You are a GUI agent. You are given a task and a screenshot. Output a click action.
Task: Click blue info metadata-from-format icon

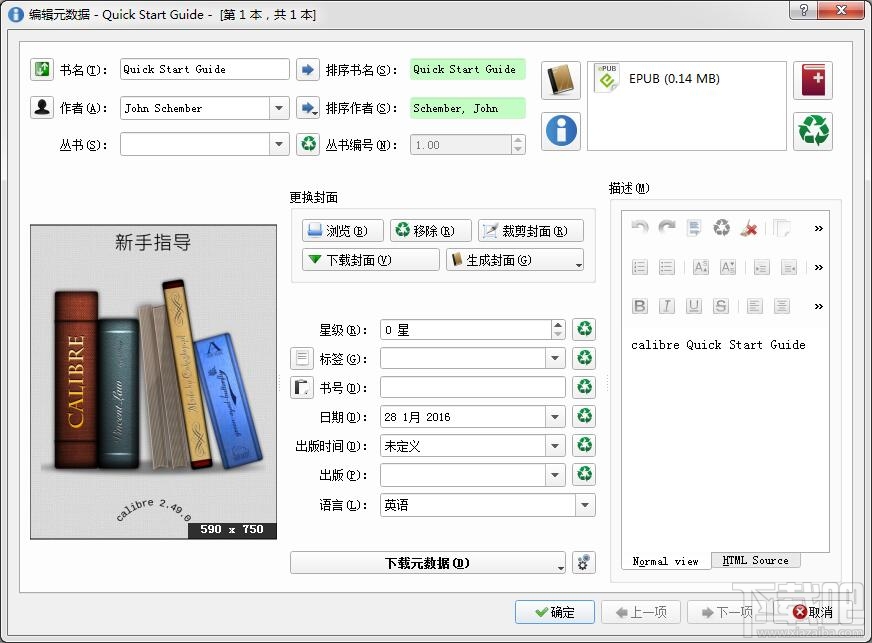click(561, 131)
